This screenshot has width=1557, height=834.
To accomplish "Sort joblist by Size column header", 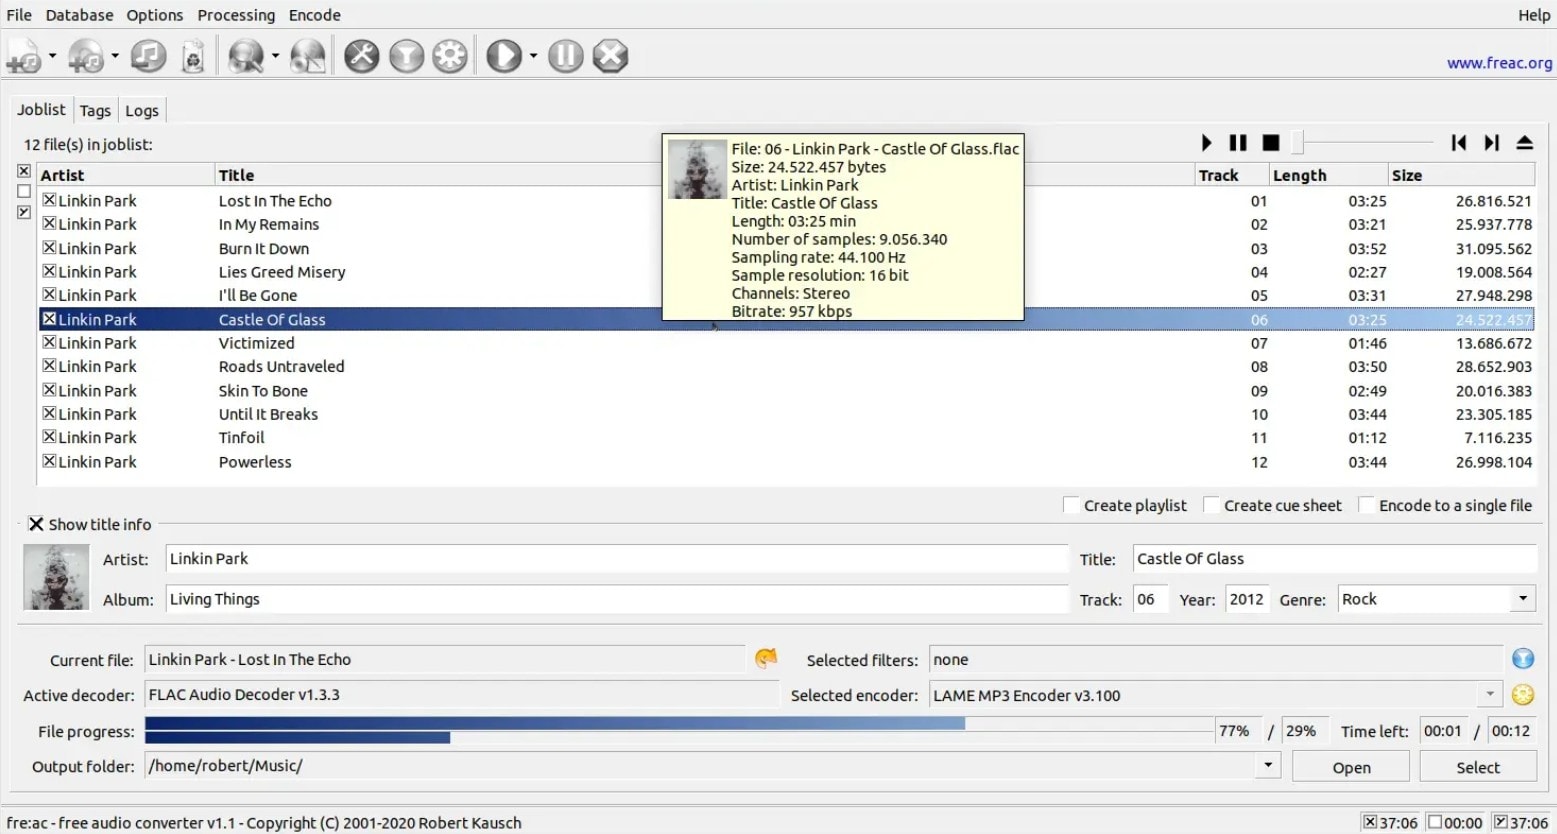I will click(1463, 175).
